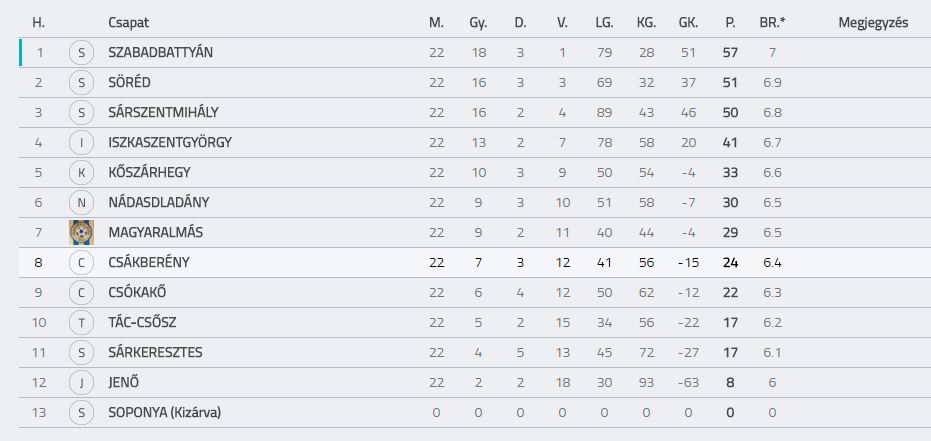Select the BR.* column header
Viewport: 931px width, 441px height.
772,23
